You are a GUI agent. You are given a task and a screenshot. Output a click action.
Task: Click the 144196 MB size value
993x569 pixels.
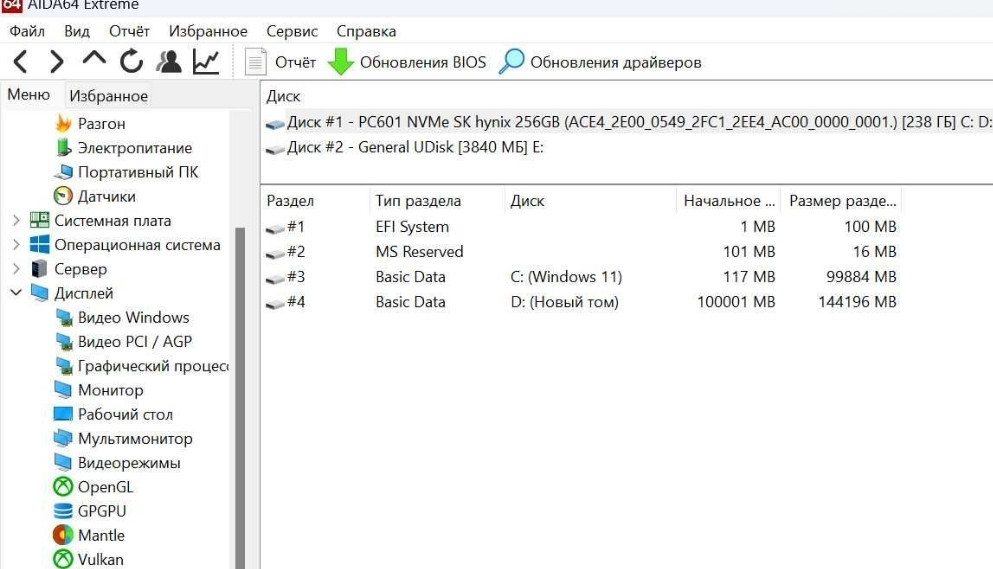click(857, 302)
